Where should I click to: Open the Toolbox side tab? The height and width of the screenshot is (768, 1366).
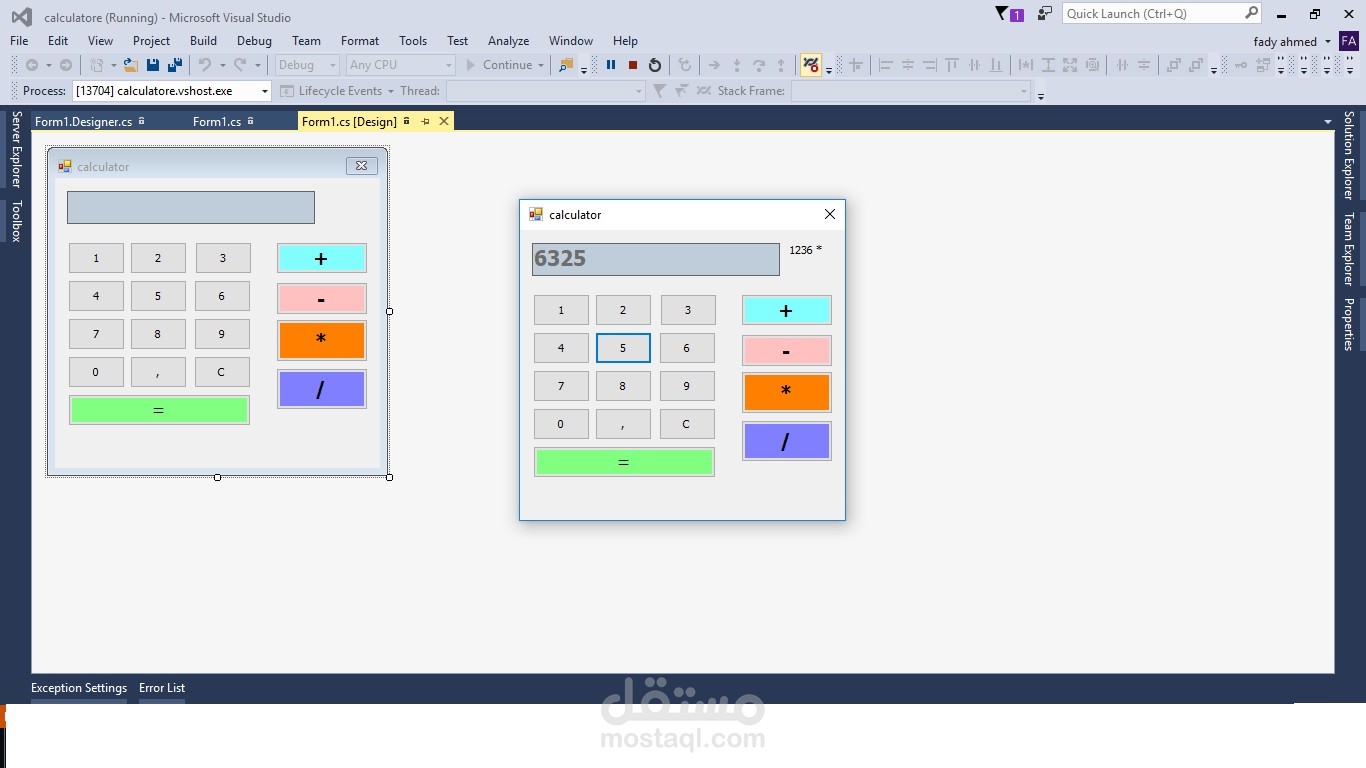click(x=16, y=221)
